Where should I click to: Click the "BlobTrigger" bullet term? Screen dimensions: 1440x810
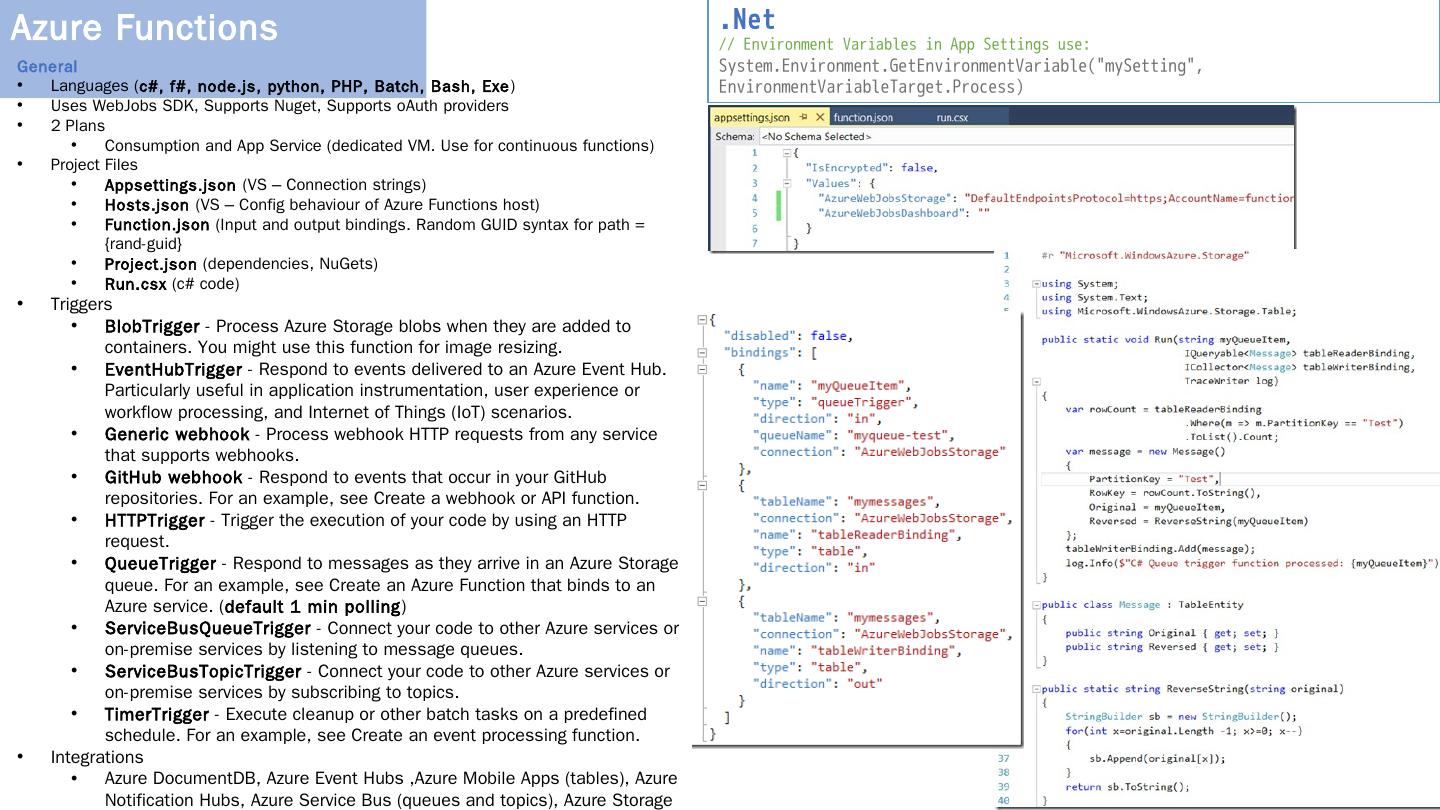[x=152, y=326]
